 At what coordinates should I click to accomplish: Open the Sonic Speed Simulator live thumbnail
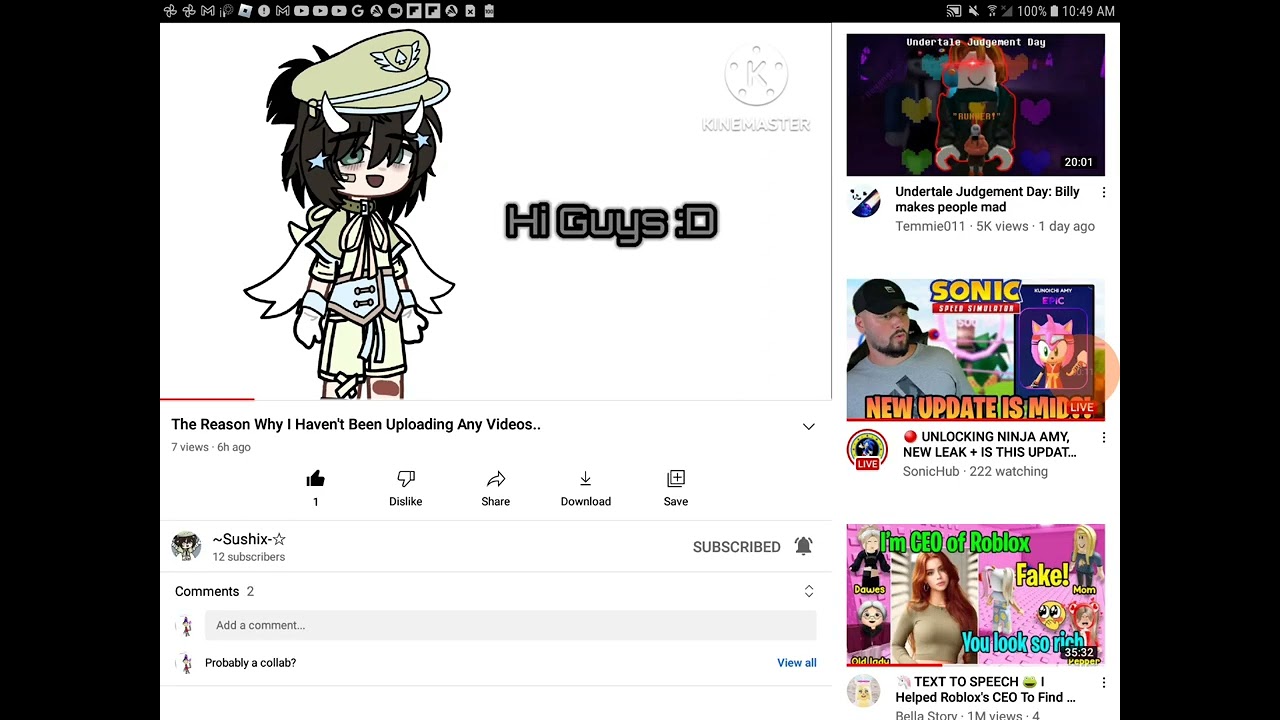coord(976,350)
